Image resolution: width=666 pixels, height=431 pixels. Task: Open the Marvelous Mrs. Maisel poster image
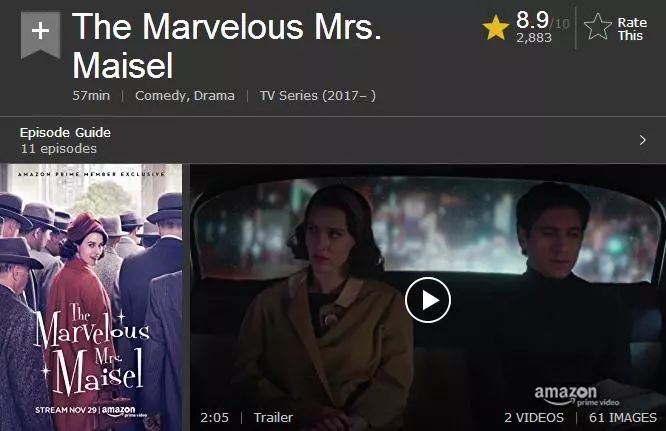point(91,297)
